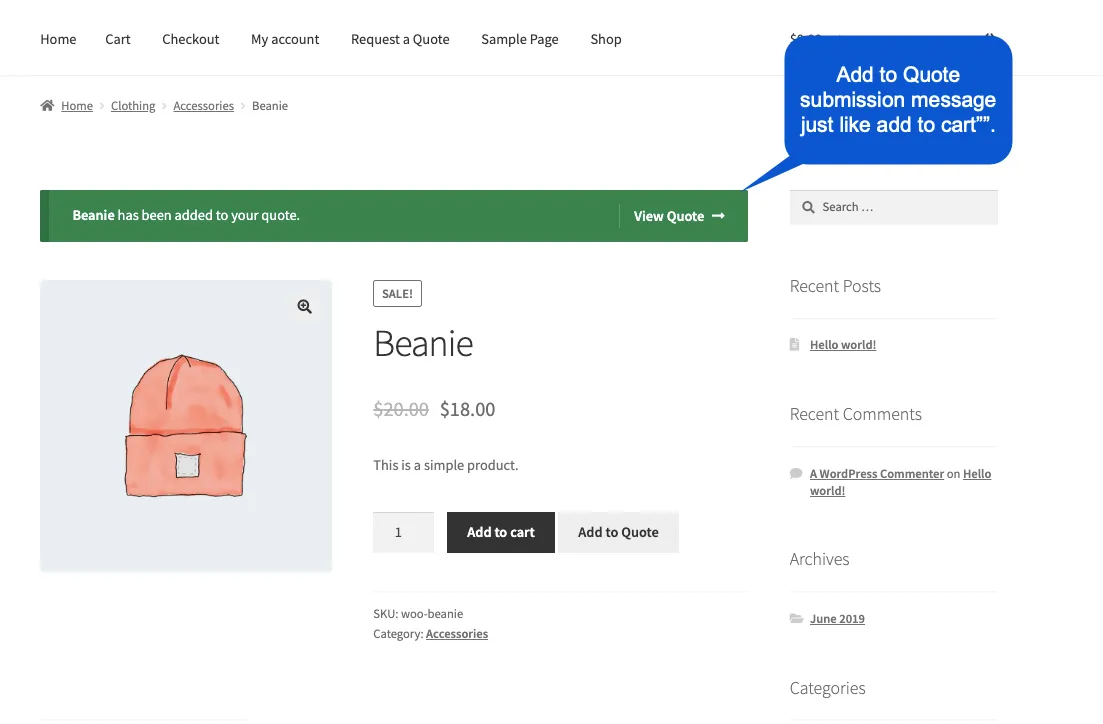Click the A WordPress Commenter link
The width and height of the screenshot is (1103, 724).
click(876, 473)
